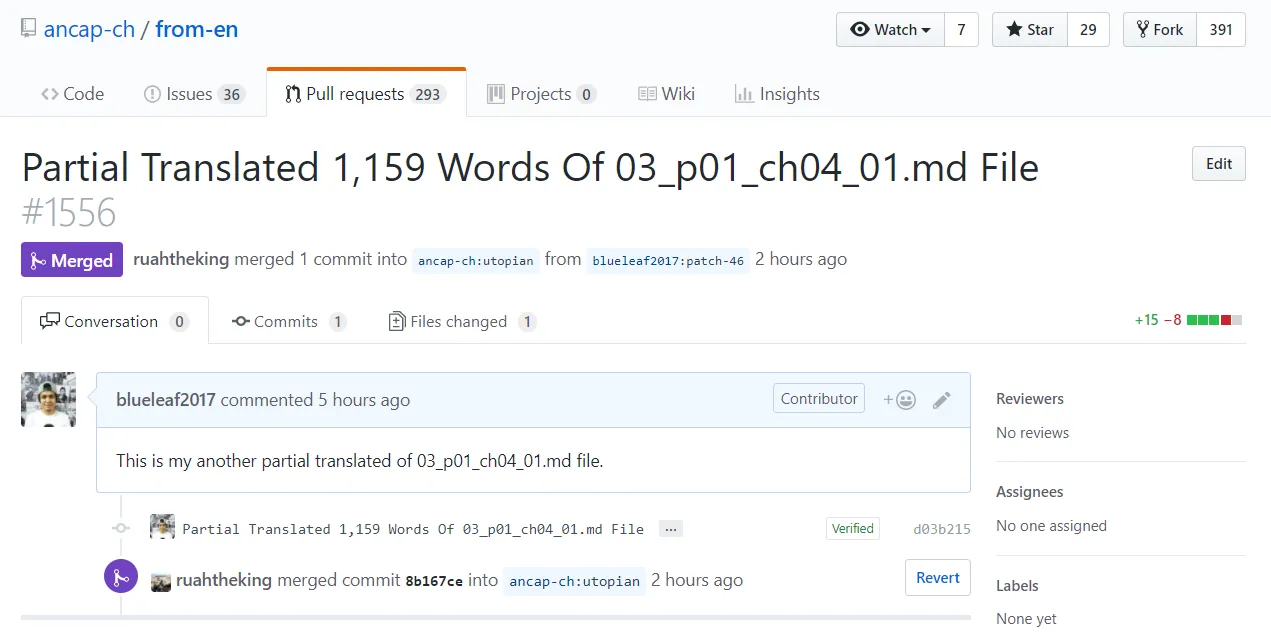Screen dimensions: 1271x632
Task: Open ruahtheking profile in merge event
Action: [224, 580]
